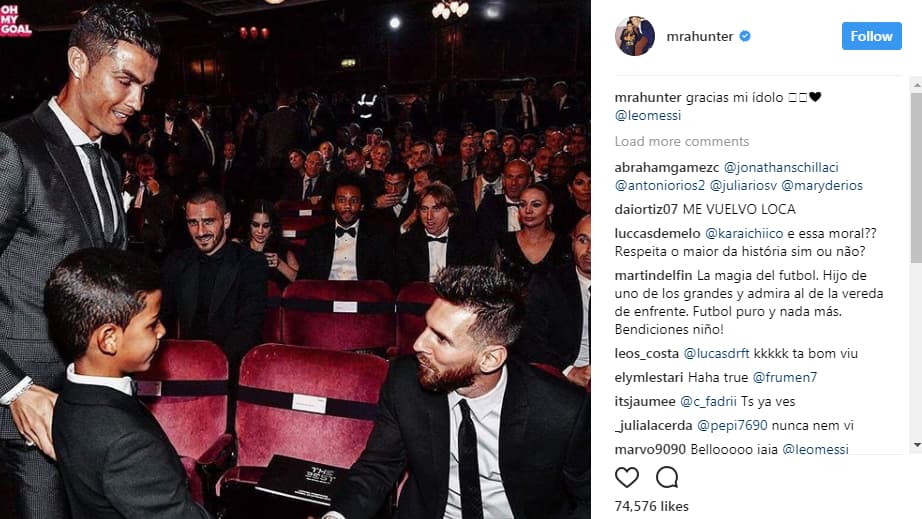Viewport: 922px width, 519px height.
Task: Open the post photo
Action: (295, 259)
